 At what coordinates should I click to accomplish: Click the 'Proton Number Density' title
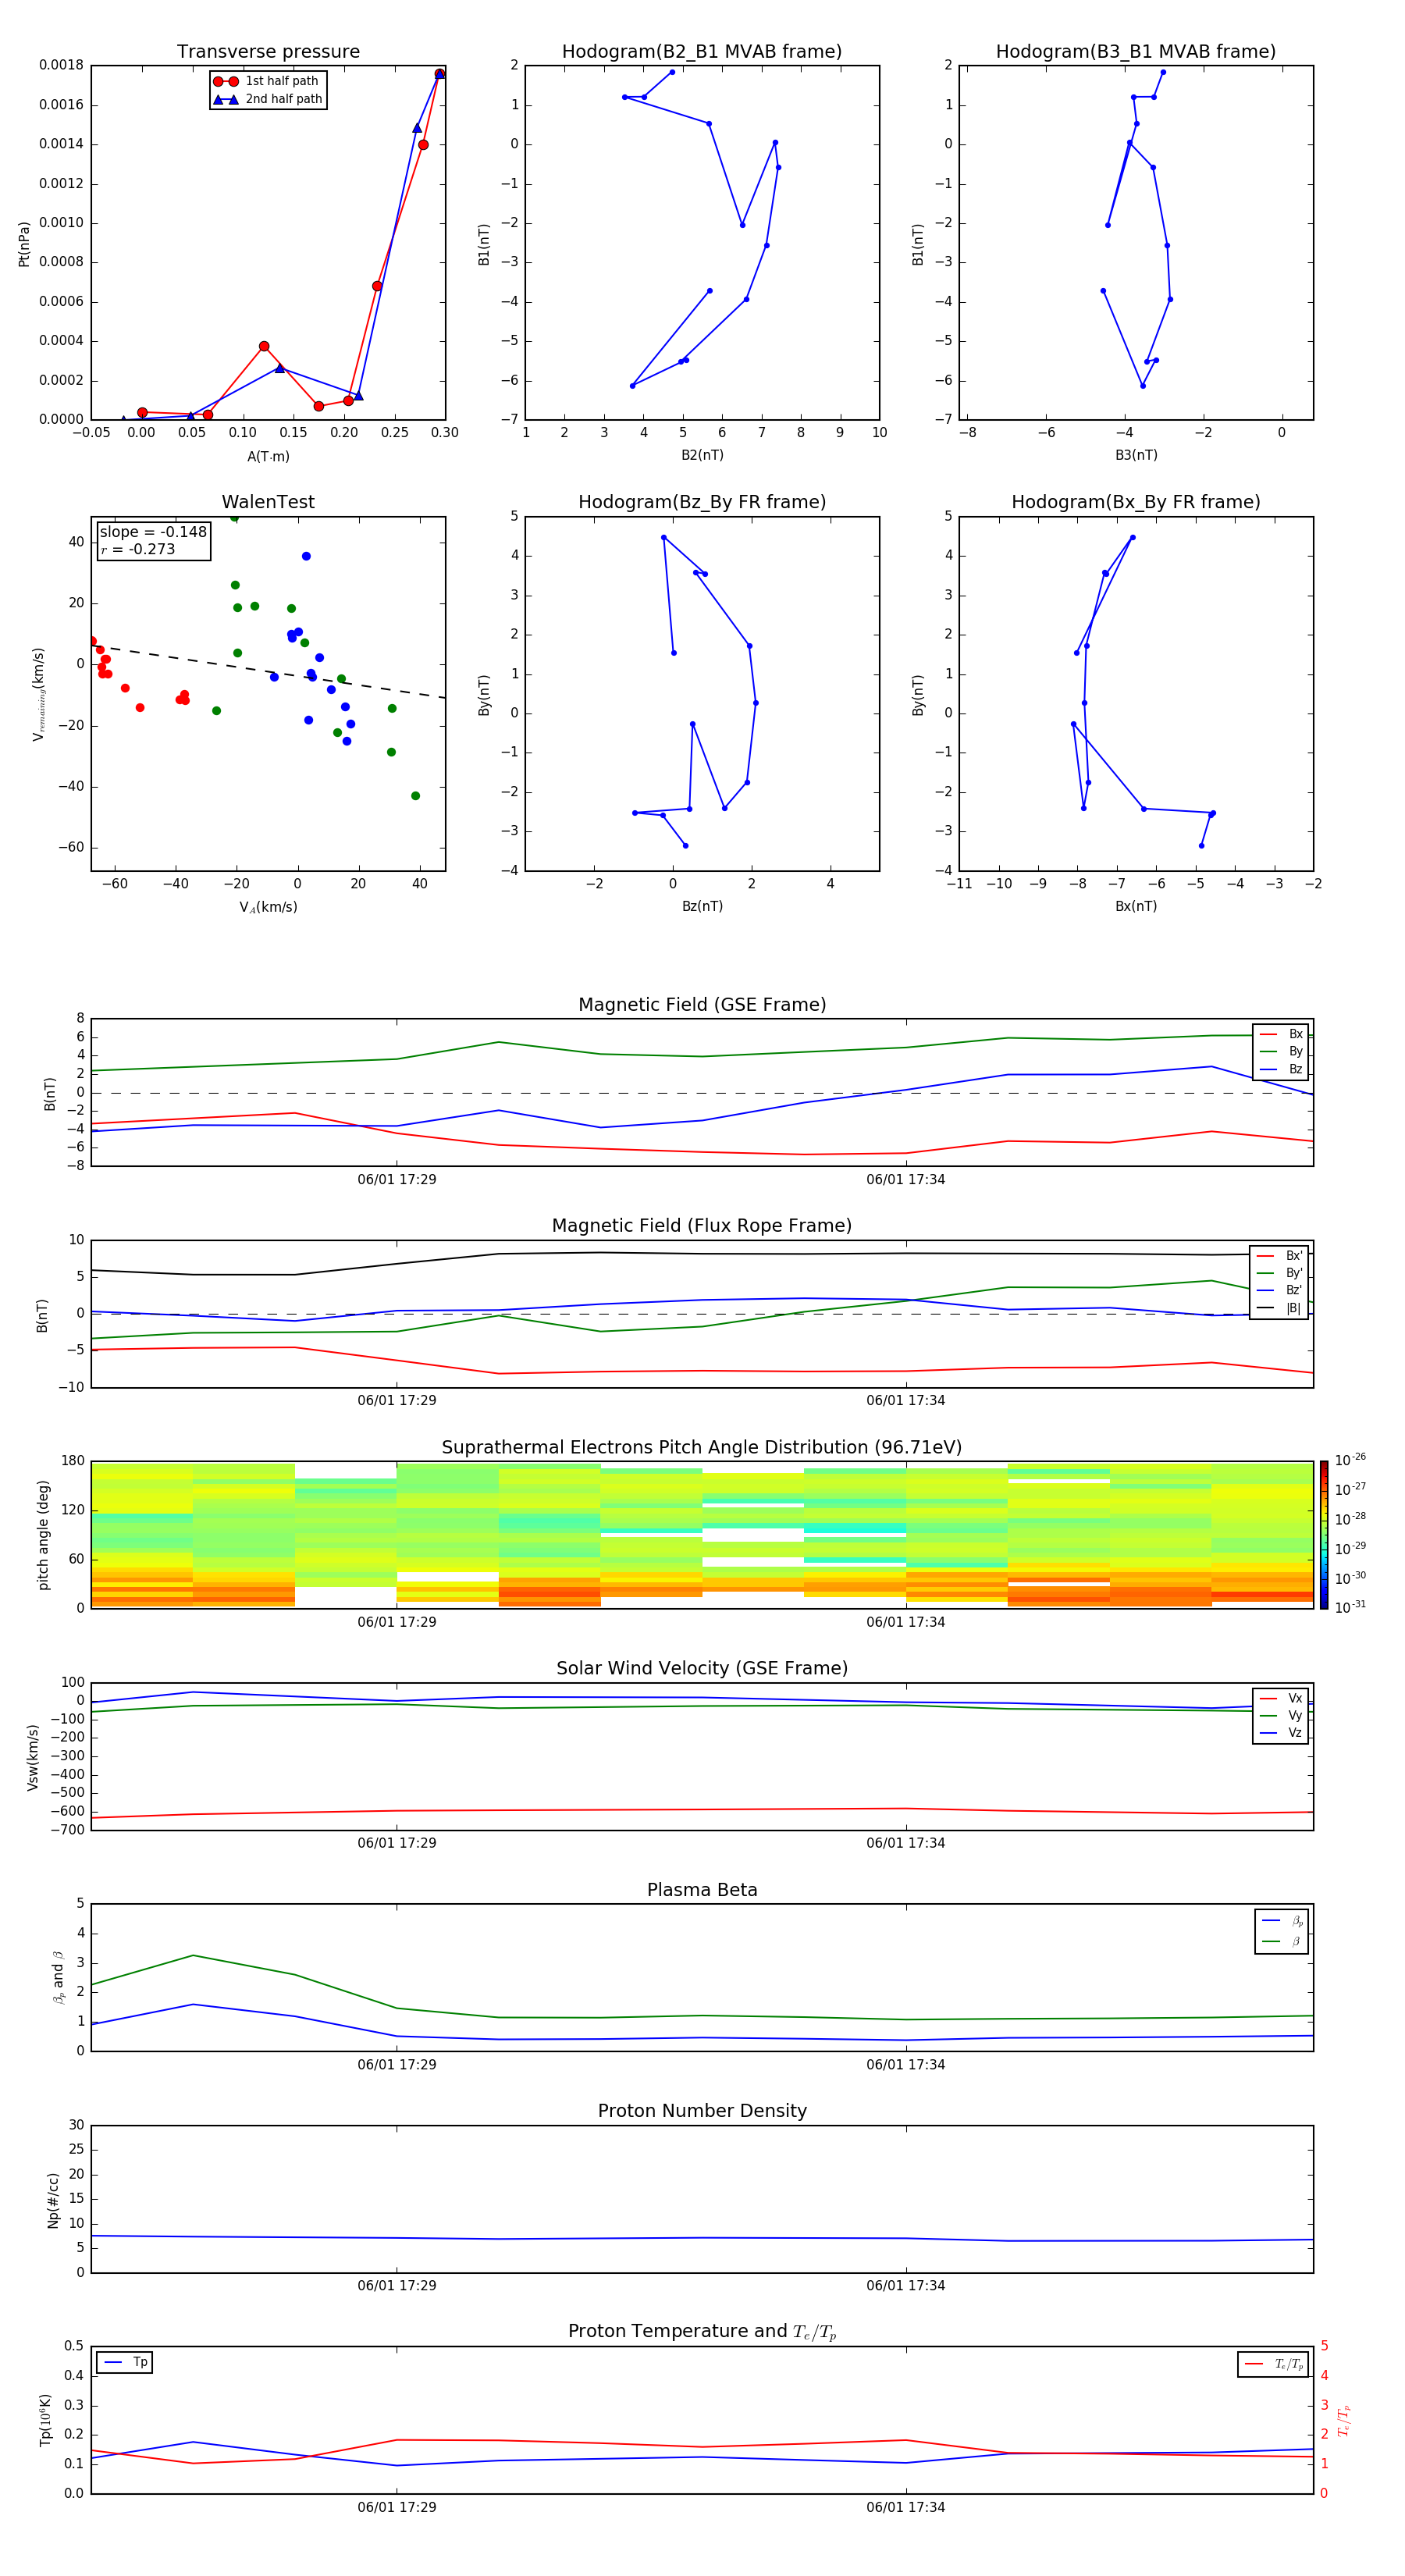pyautogui.click(x=702, y=2111)
